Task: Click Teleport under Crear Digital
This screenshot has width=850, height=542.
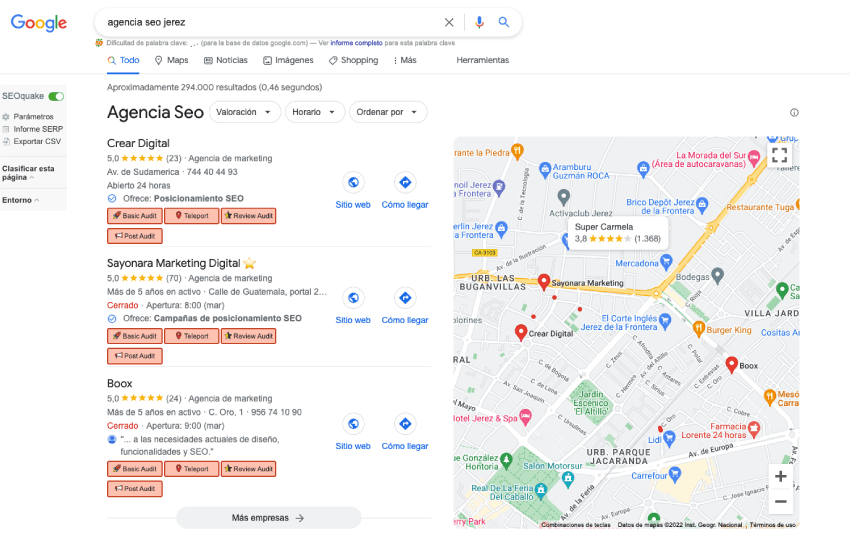Action: pyautogui.click(x=192, y=216)
